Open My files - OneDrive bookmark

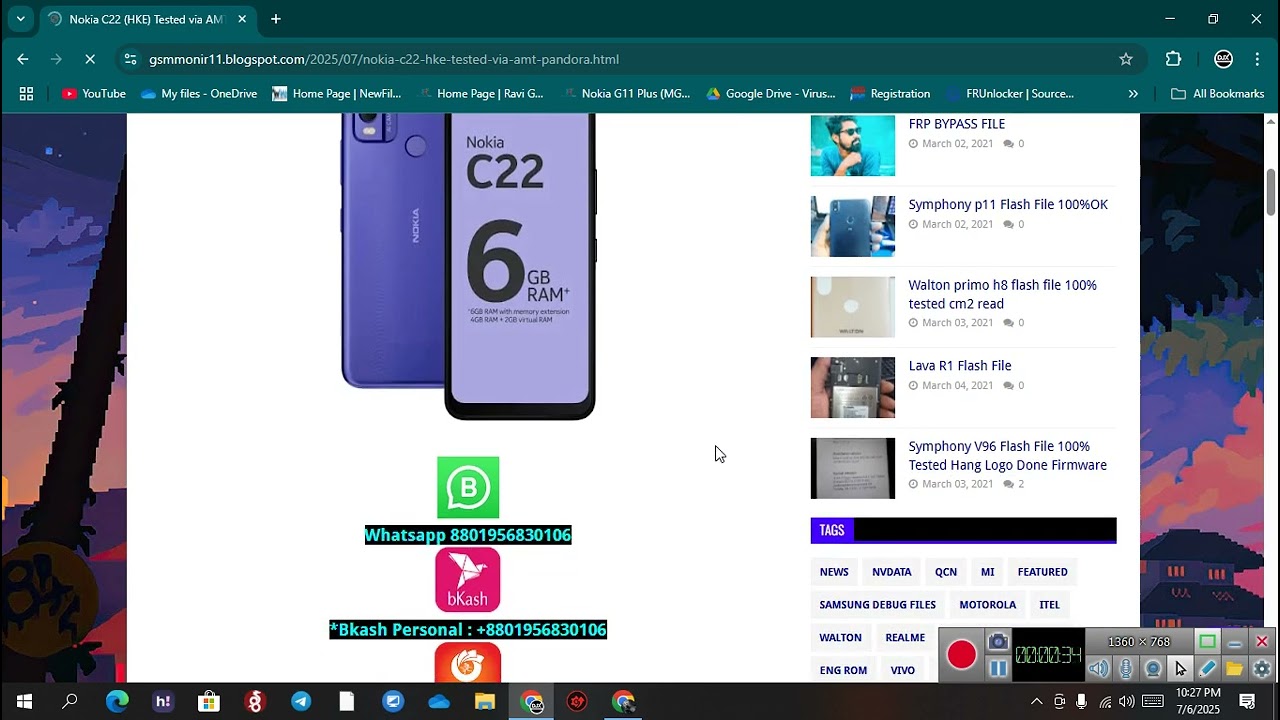pos(199,93)
